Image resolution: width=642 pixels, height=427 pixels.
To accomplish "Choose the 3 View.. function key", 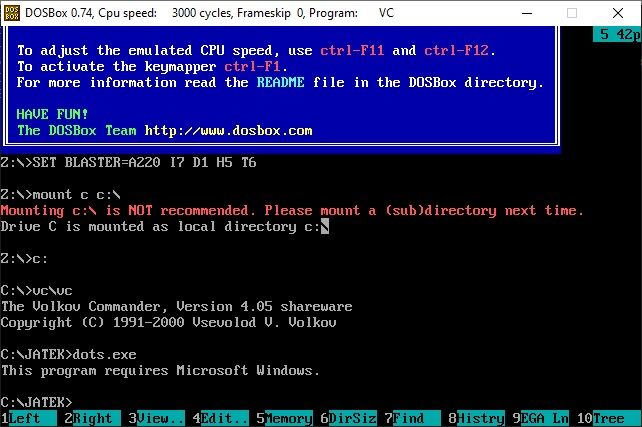I will click(x=156, y=418).
